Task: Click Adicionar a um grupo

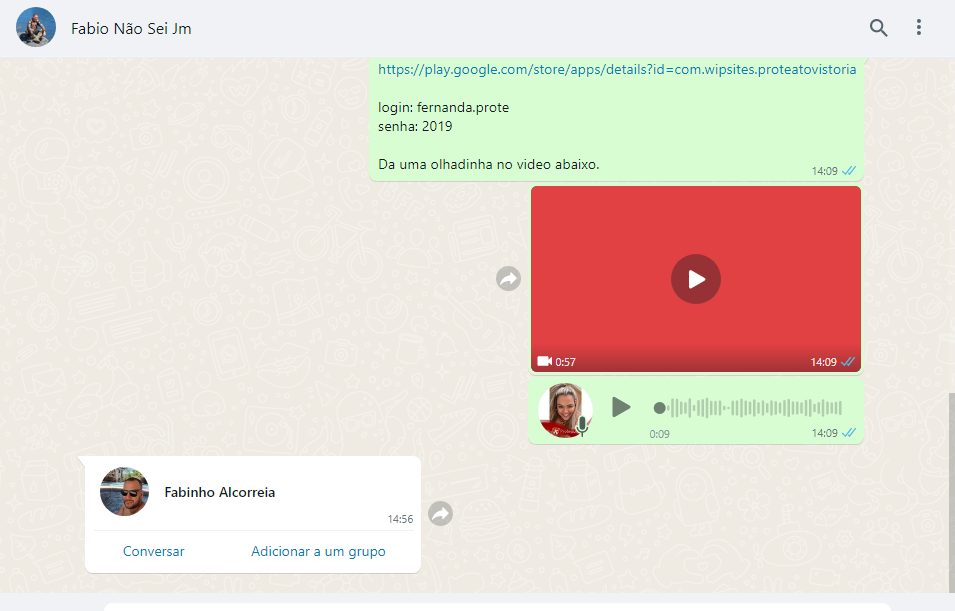Action: 318,551
